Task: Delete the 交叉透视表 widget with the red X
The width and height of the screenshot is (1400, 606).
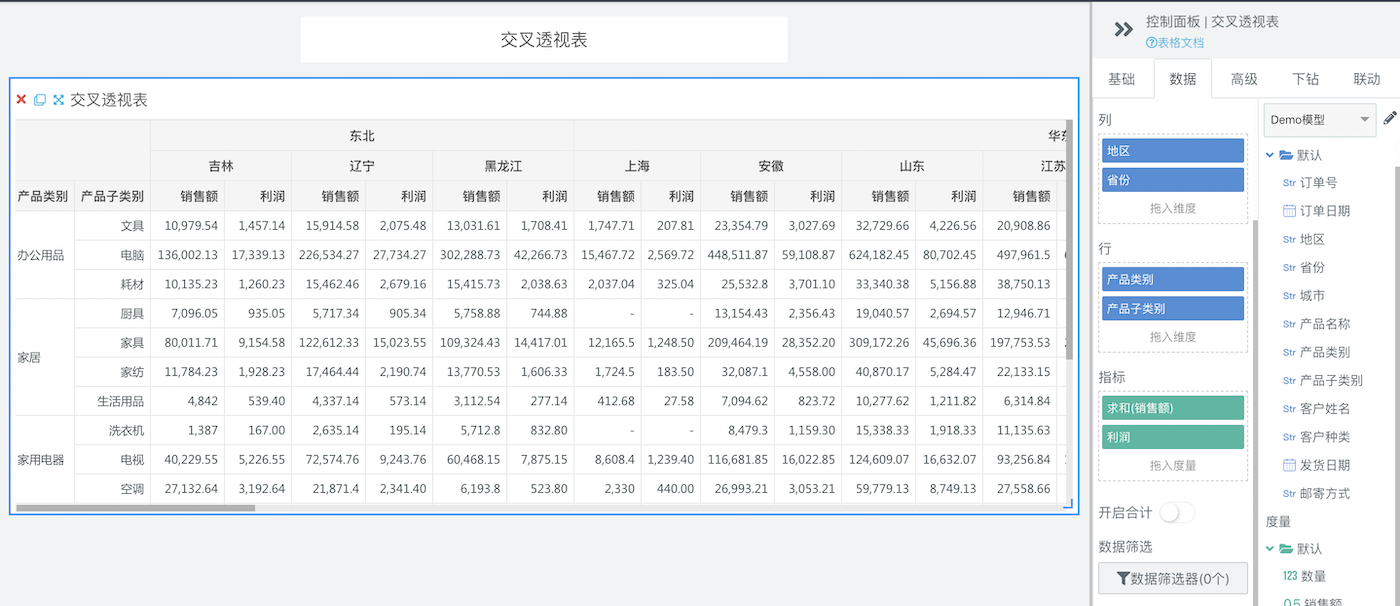Action: point(21,100)
